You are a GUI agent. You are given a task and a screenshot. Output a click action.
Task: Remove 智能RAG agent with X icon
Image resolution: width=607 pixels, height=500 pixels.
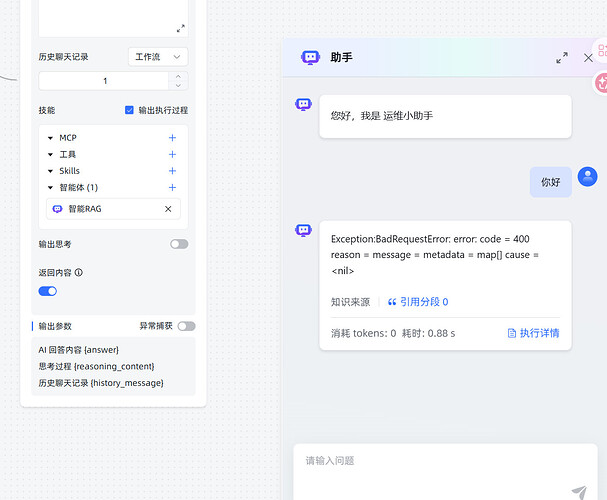tap(168, 209)
